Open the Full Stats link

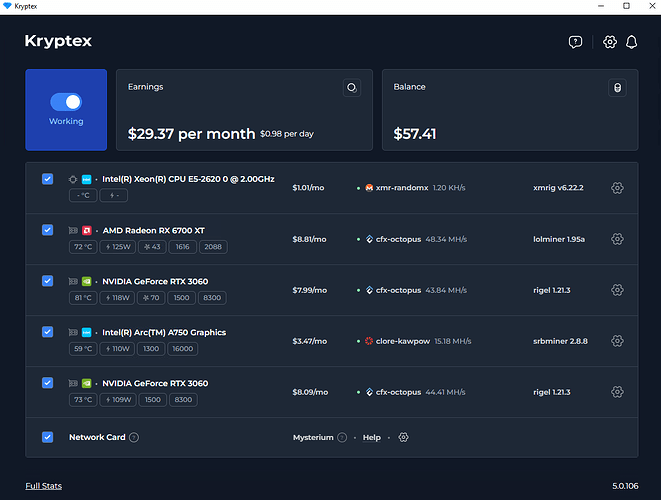[43, 486]
